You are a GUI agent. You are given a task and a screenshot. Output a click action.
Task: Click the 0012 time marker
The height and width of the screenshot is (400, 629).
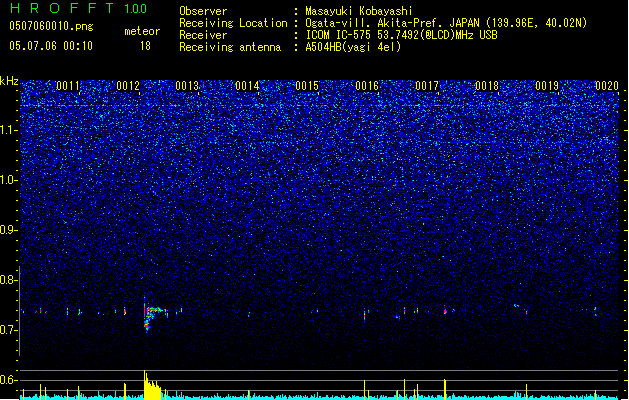(128, 86)
